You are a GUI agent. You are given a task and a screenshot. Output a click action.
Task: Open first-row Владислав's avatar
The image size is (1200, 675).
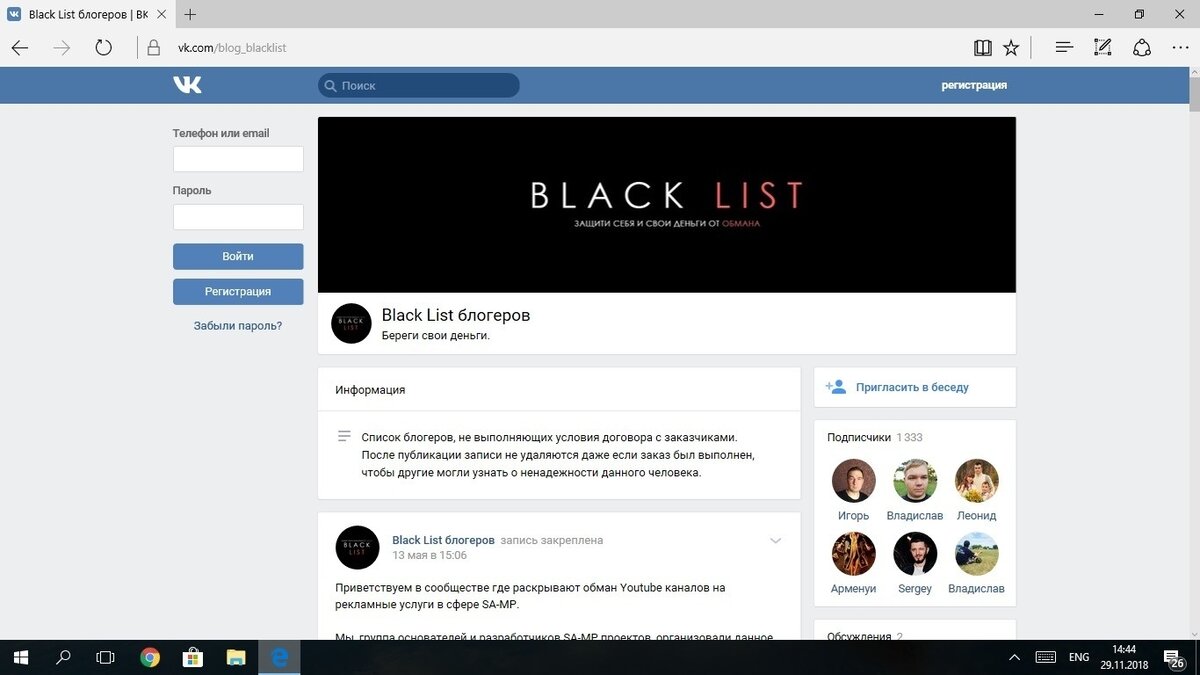pyautogui.click(x=915, y=481)
